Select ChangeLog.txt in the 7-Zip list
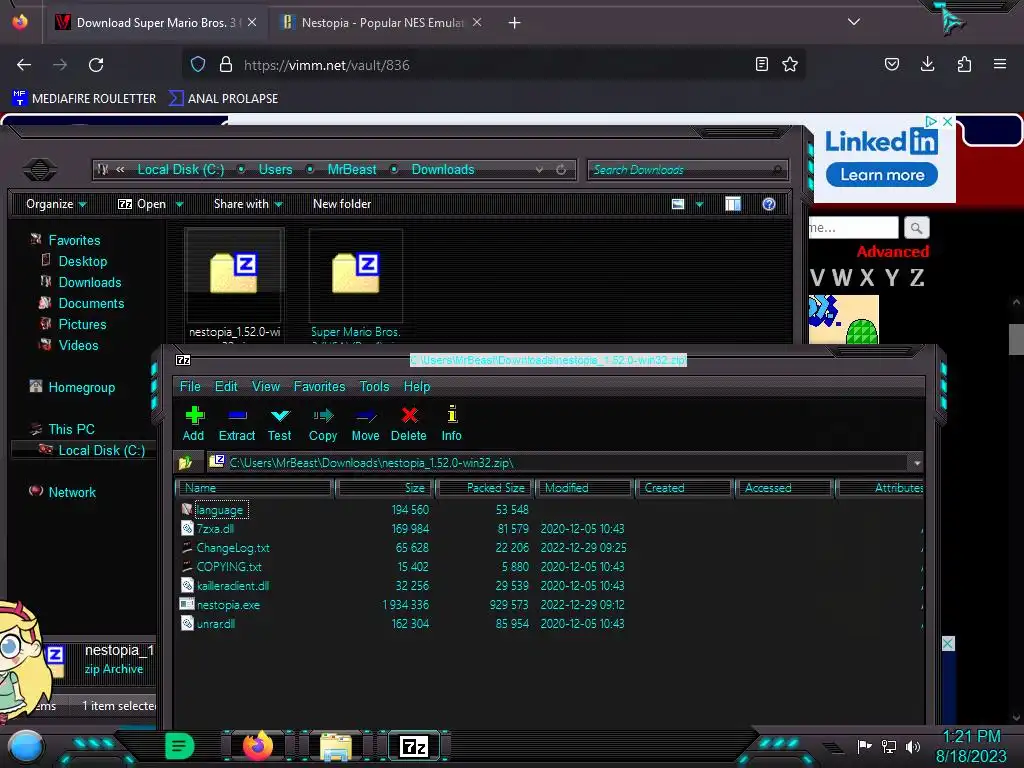 coord(232,548)
